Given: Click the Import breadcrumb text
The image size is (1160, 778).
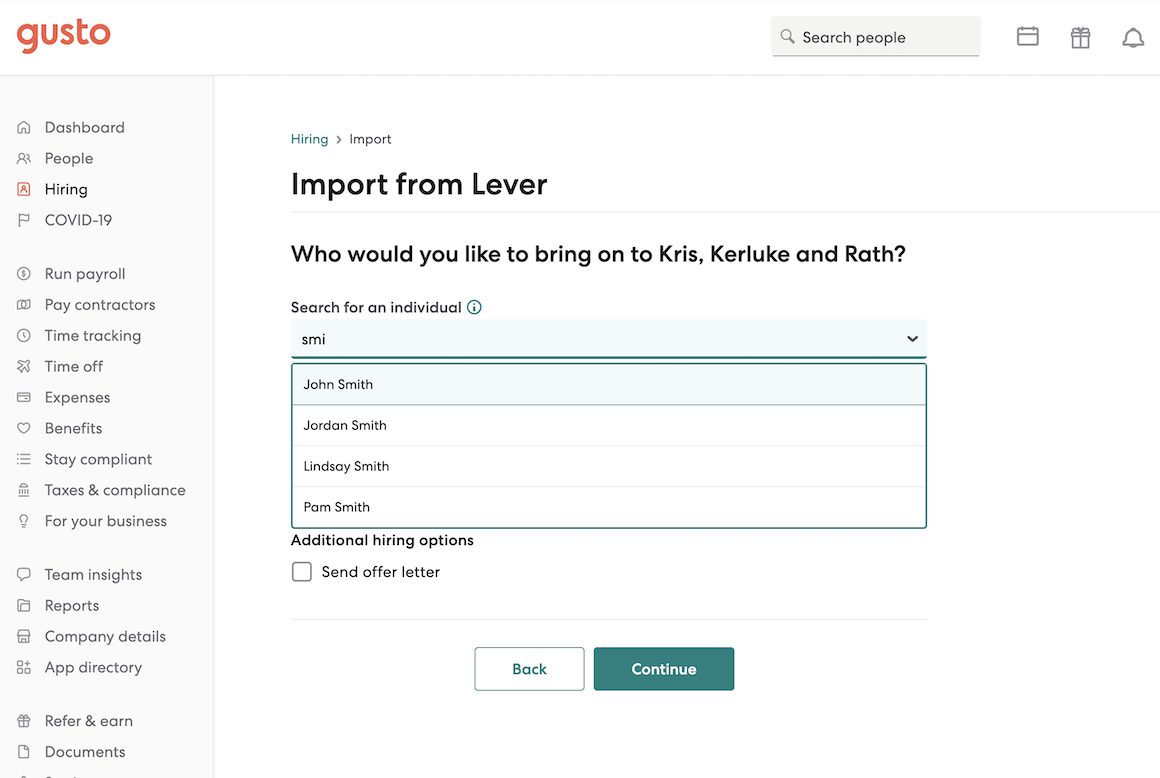Looking at the screenshot, I should 370,139.
